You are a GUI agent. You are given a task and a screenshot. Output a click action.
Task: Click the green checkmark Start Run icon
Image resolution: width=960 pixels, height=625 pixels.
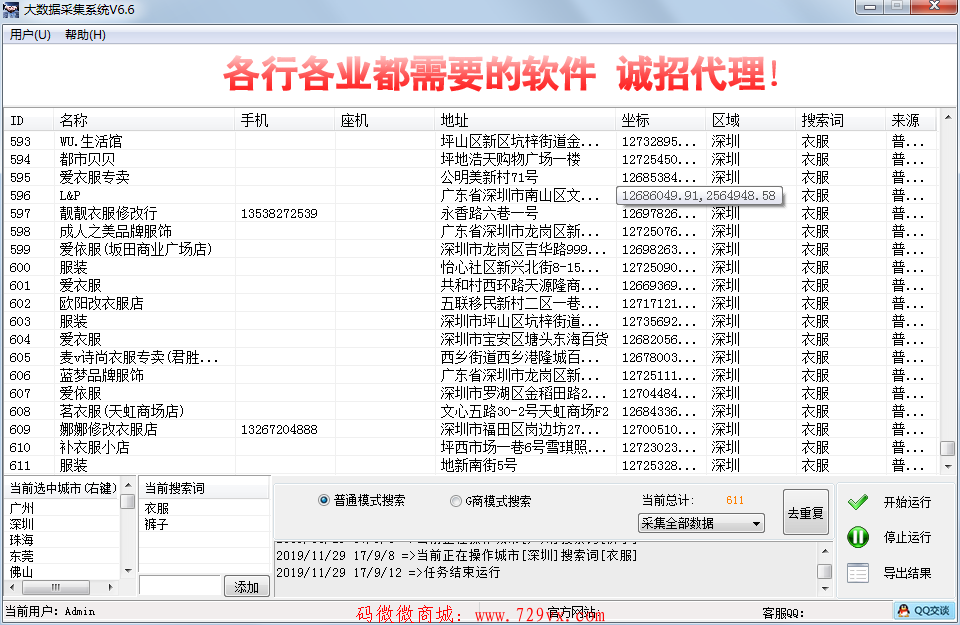tap(857, 502)
